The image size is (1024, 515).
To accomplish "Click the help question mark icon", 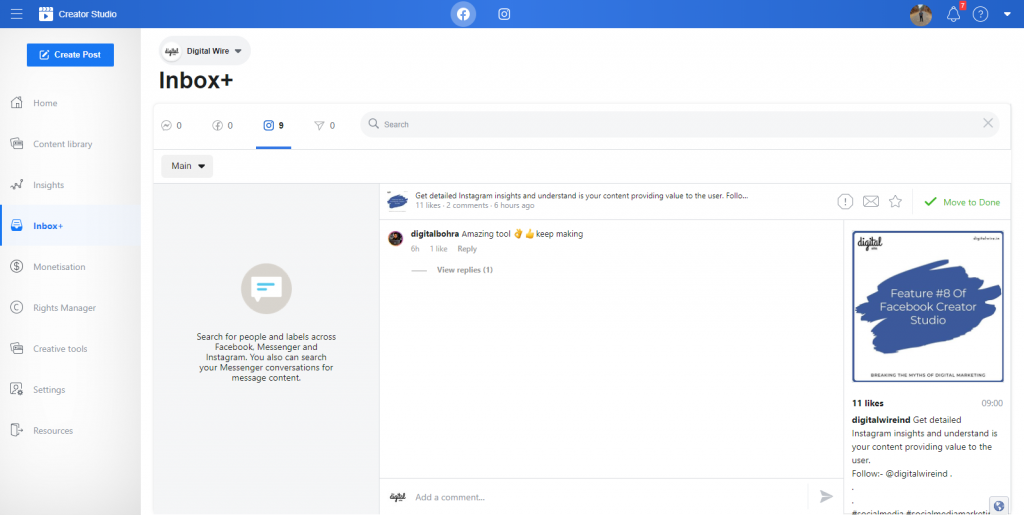I will click(x=980, y=14).
